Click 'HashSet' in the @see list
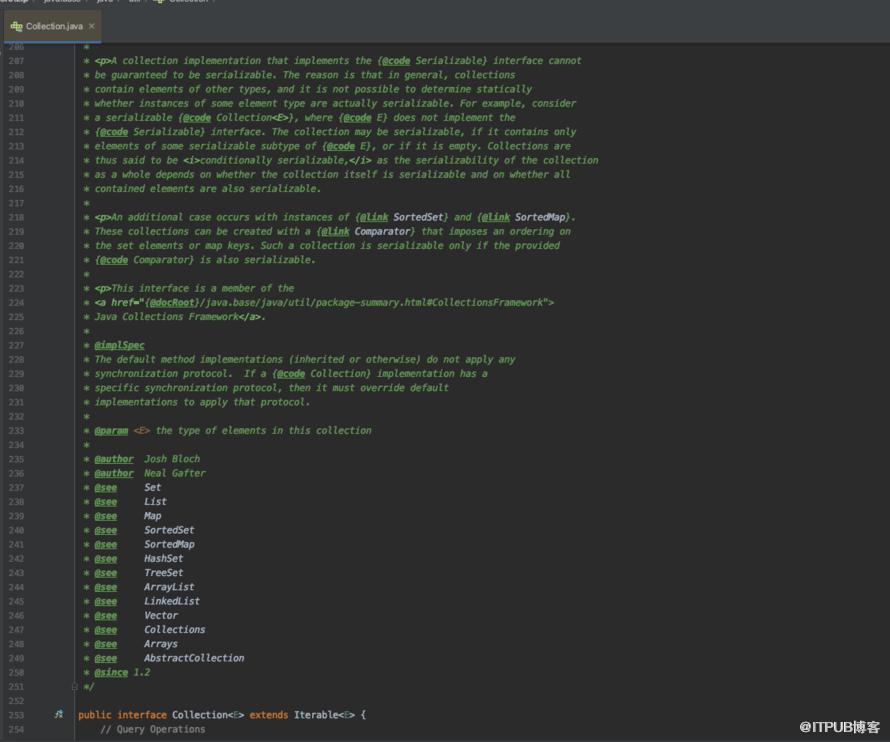The height and width of the screenshot is (742, 890). click(x=163, y=558)
